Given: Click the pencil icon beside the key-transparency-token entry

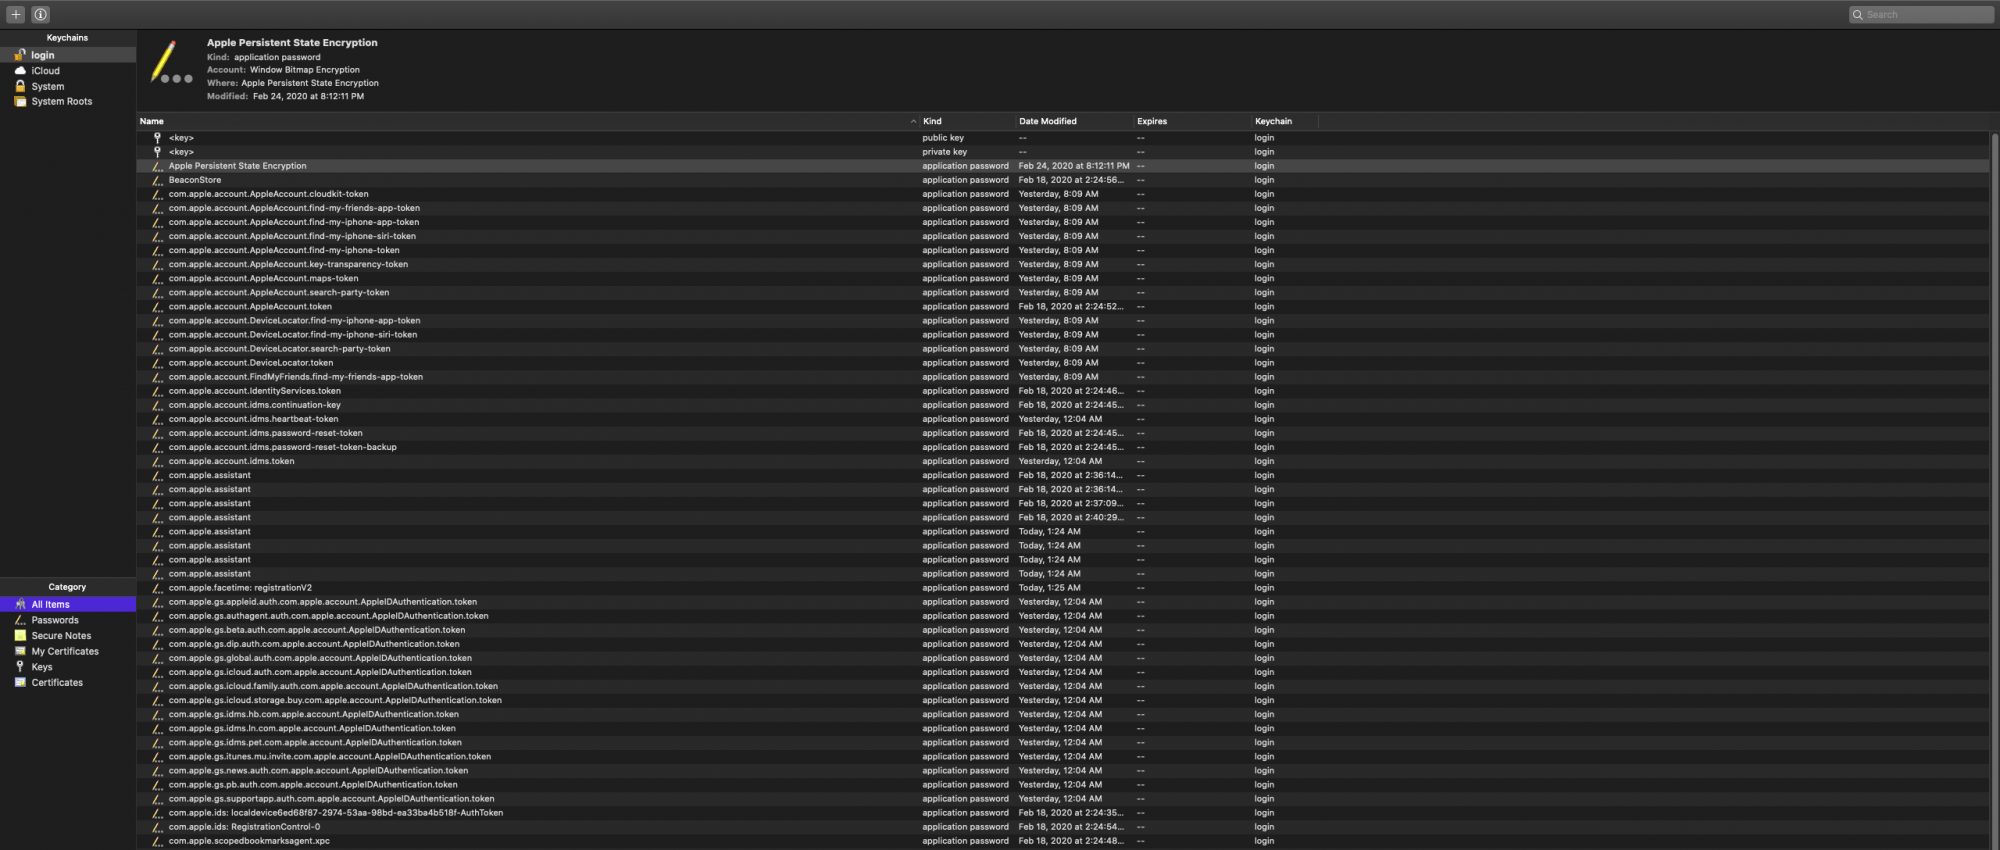Looking at the screenshot, I should point(157,264).
